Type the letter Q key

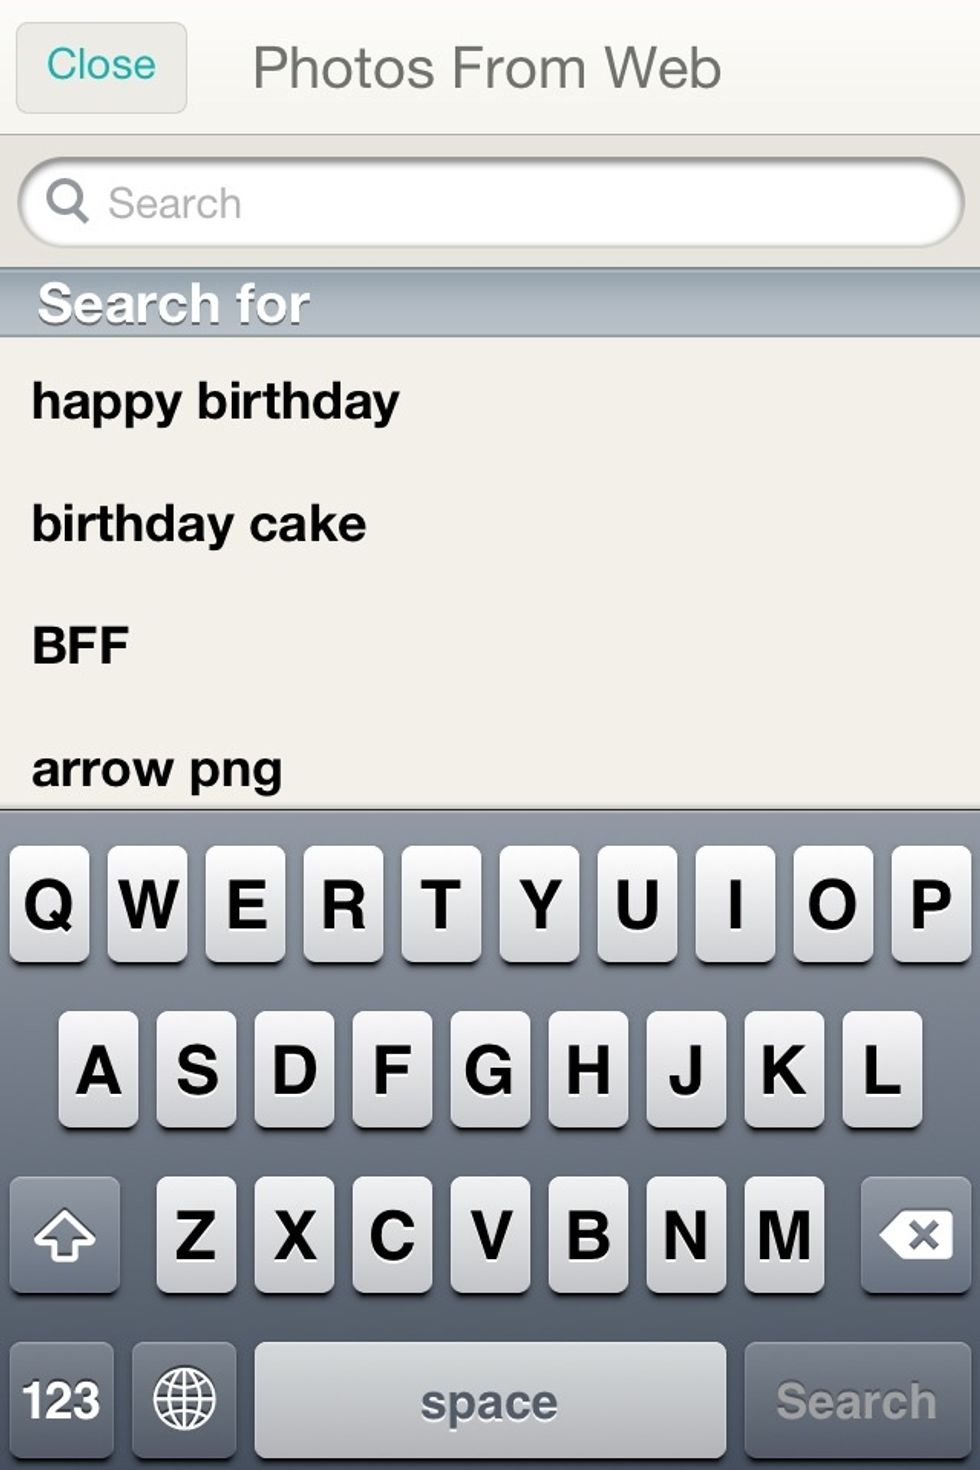tap(49, 904)
